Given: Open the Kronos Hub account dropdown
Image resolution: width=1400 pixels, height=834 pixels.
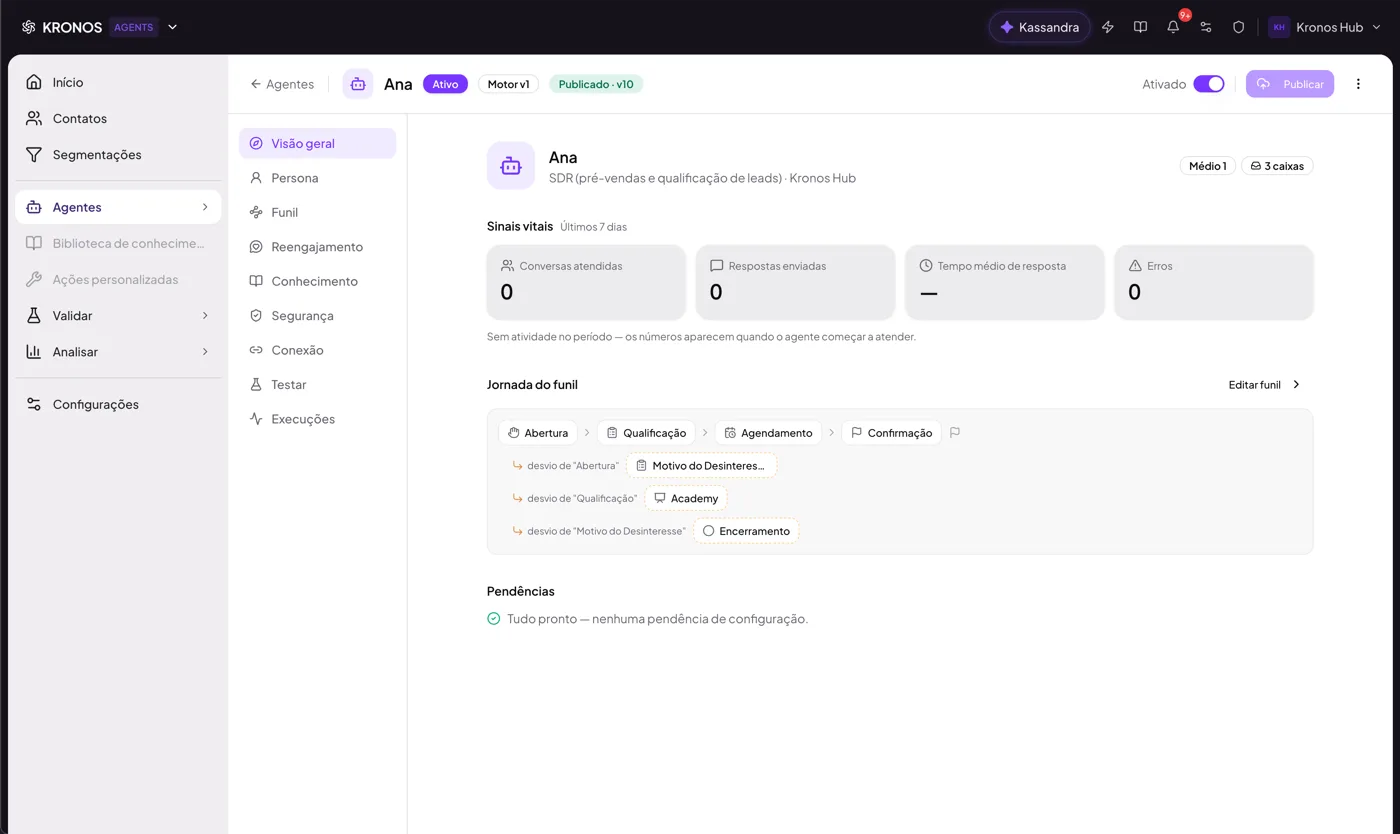Looking at the screenshot, I should pyautogui.click(x=1325, y=27).
